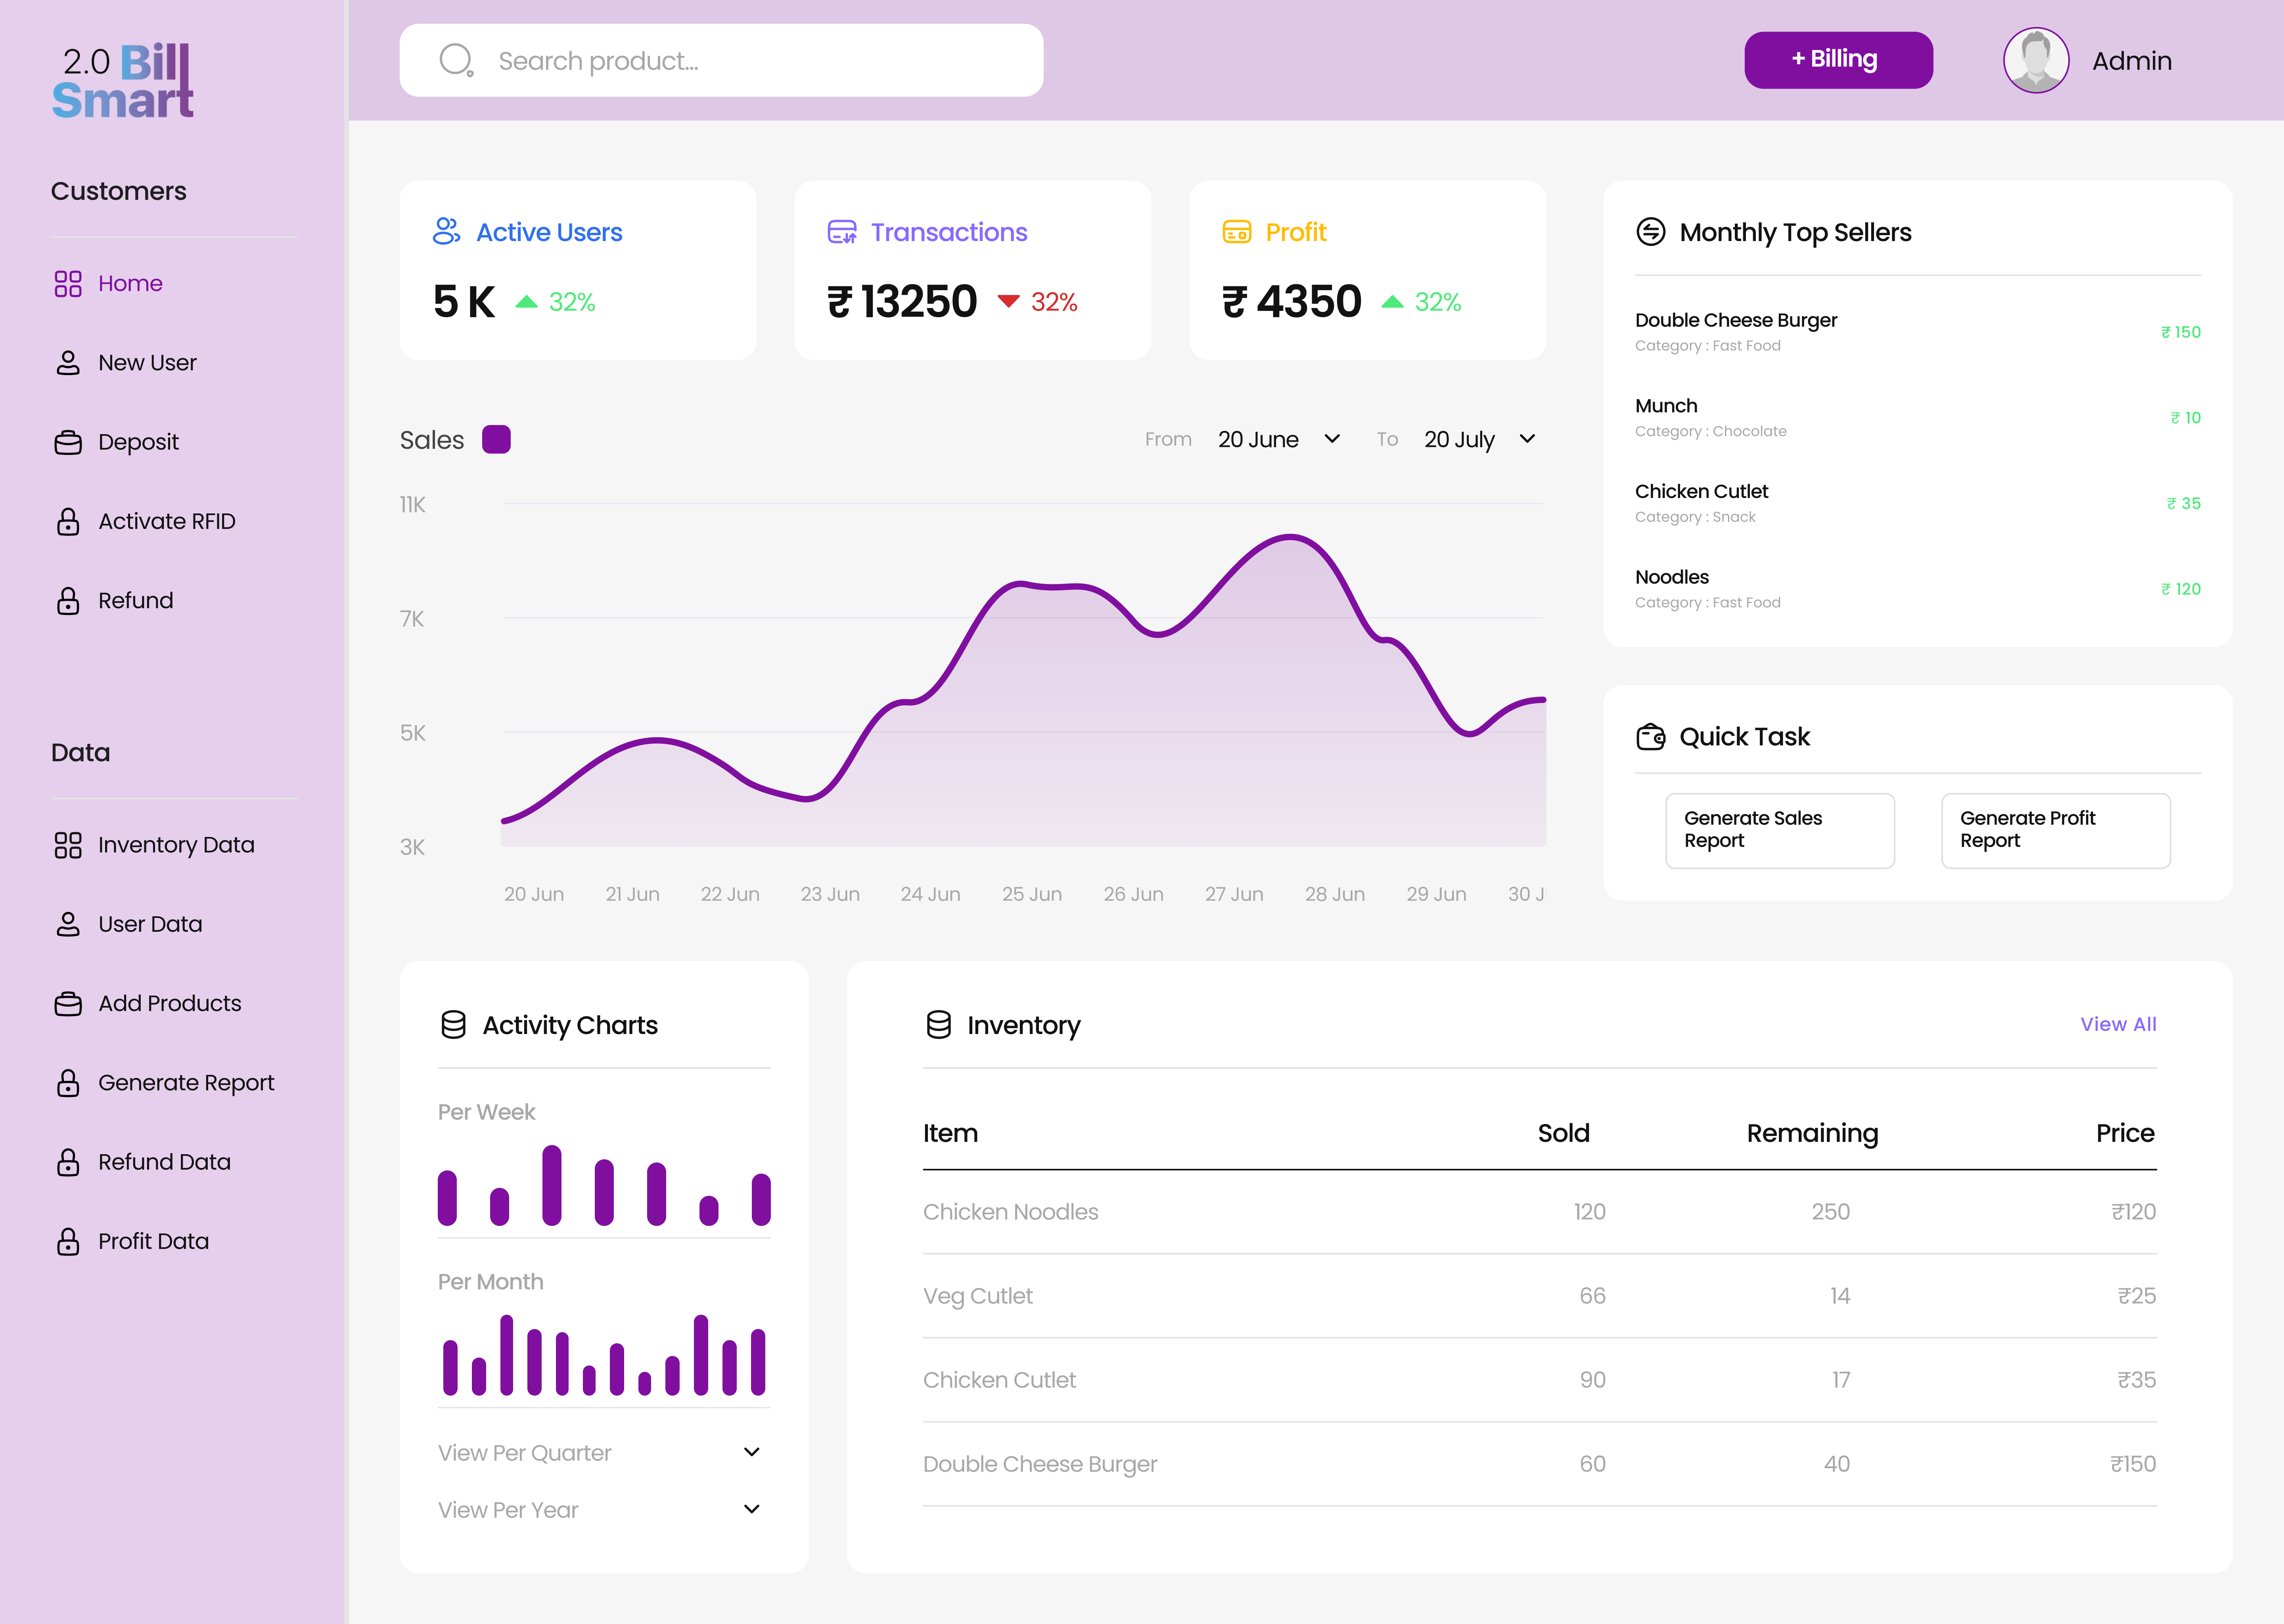This screenshot has width=2284, height=1624.
Task: Click the Add Products wallet icon
Action: [x=68, y=1003]
